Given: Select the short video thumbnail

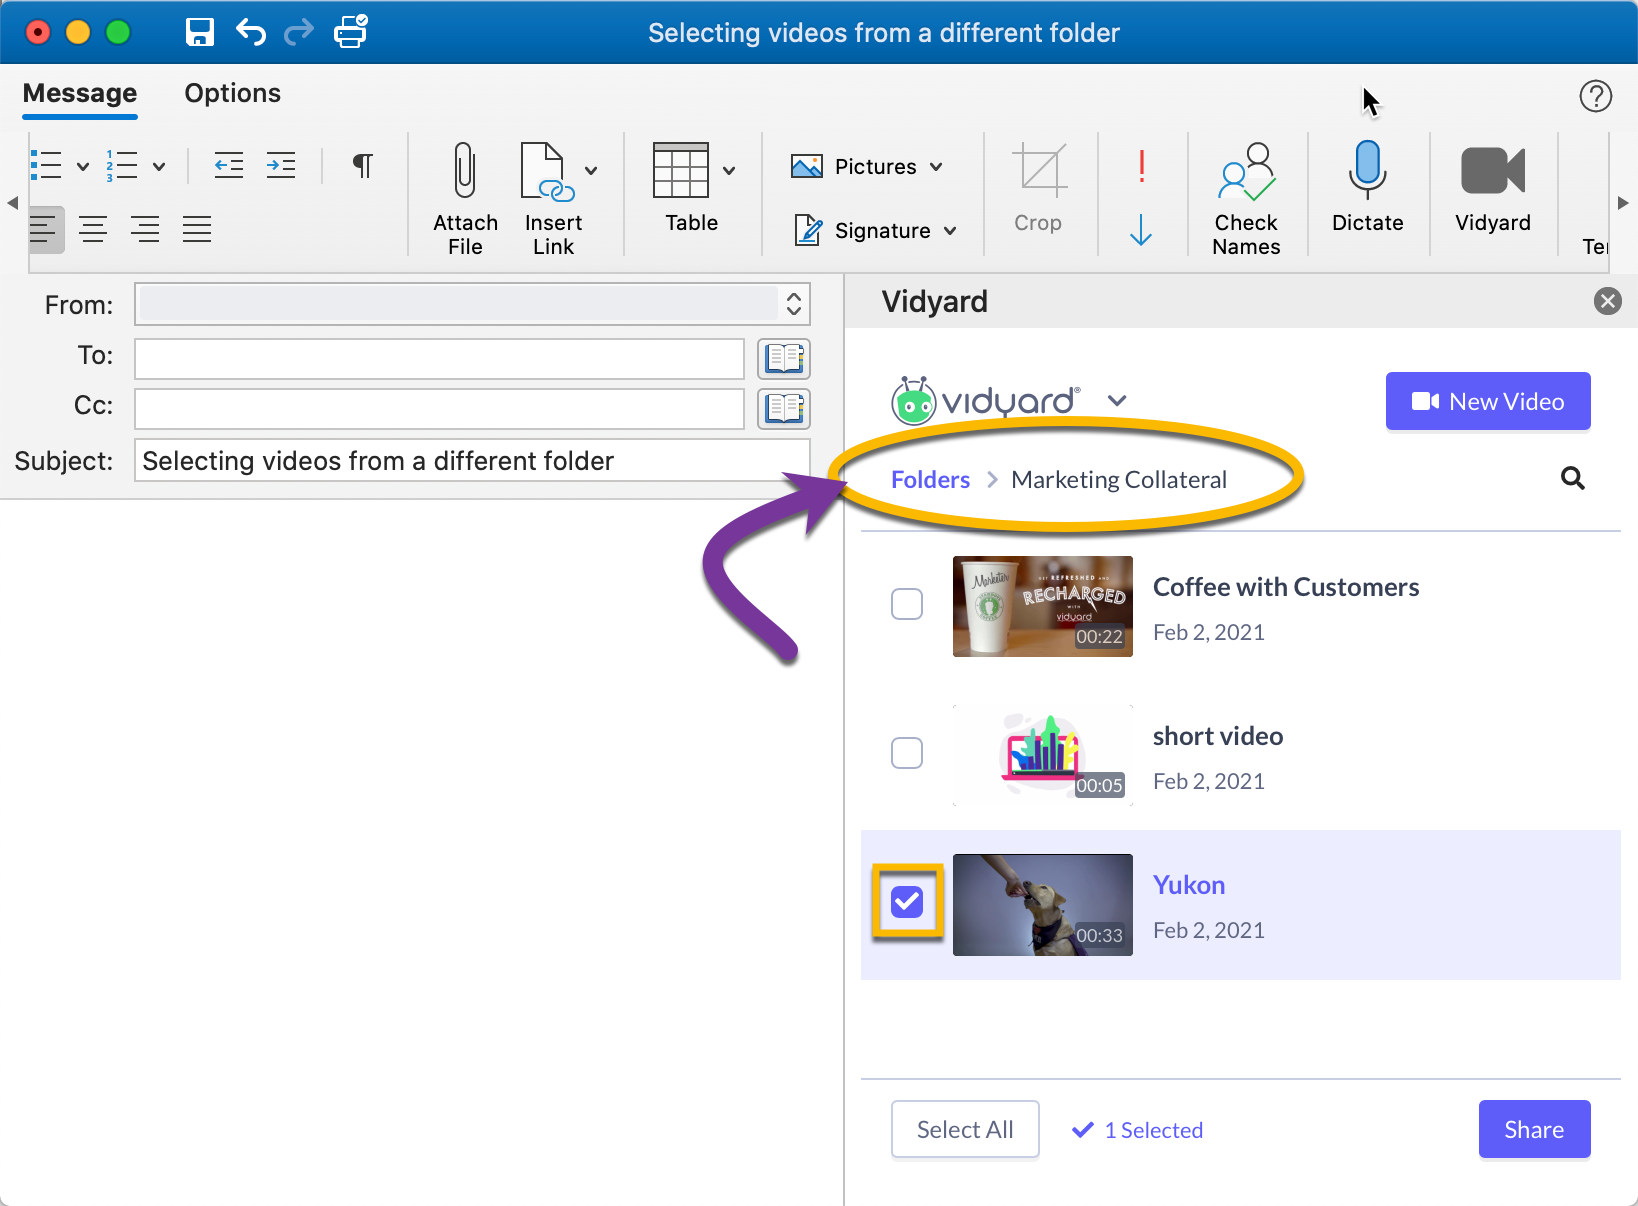Looking at the screenshot, I should [1042, 755].
